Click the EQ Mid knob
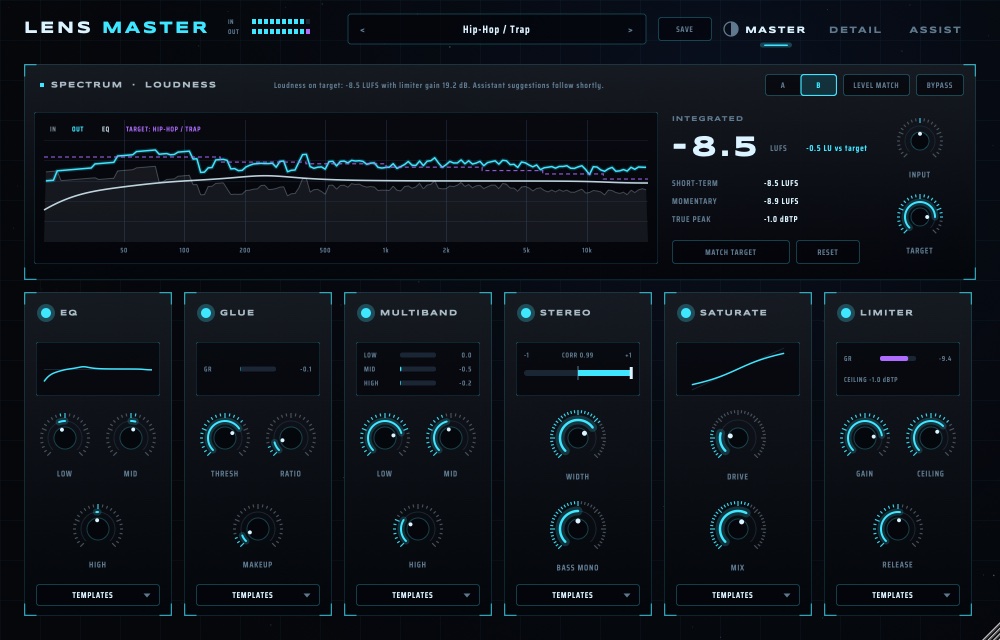Image resolution: width=1000 pixels, height=640 pixels. 131,437
